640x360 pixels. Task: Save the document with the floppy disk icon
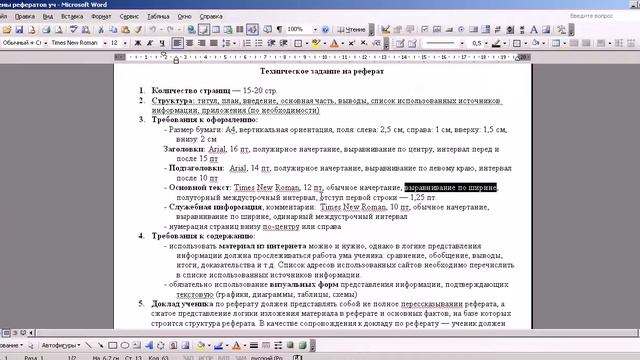click(19, 30)
